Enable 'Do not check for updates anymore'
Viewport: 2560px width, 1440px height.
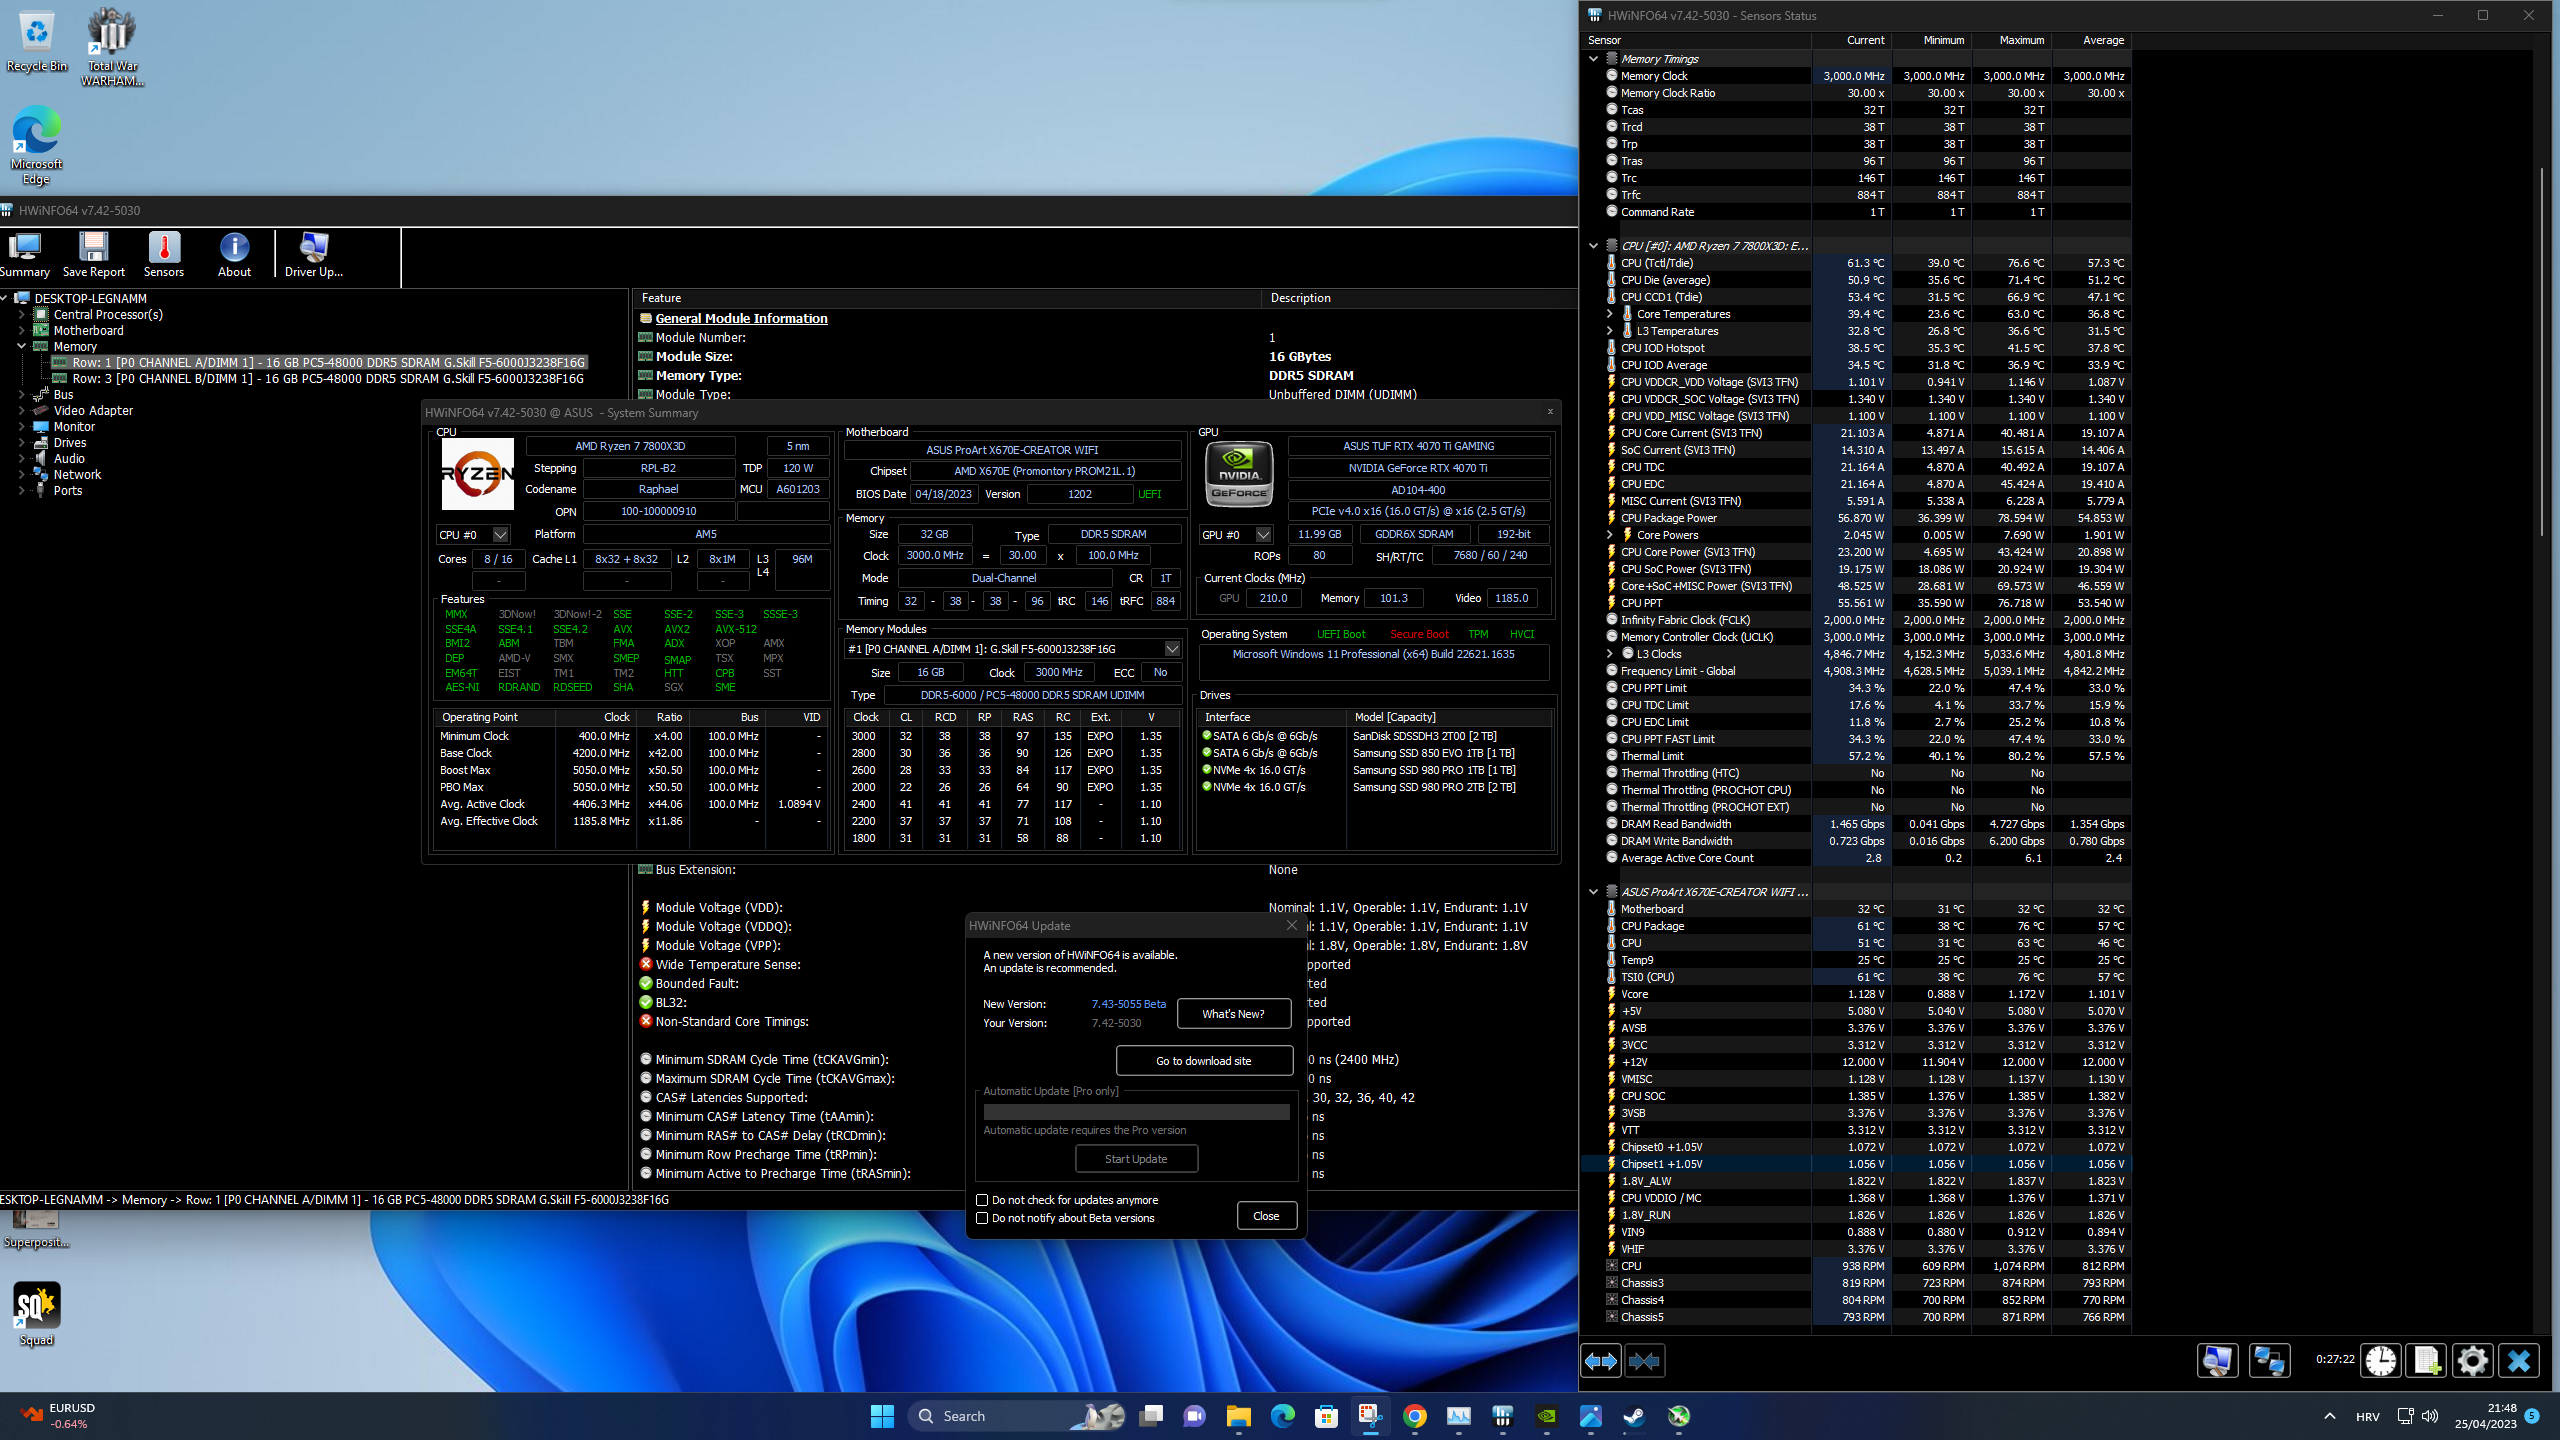[982, 1200]
